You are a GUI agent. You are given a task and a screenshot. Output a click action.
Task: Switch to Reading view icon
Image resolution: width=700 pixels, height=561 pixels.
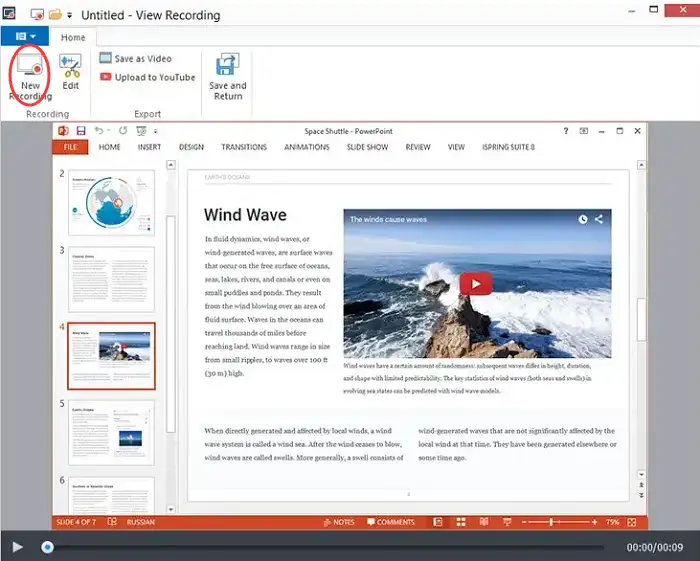(x=484, y=522)
